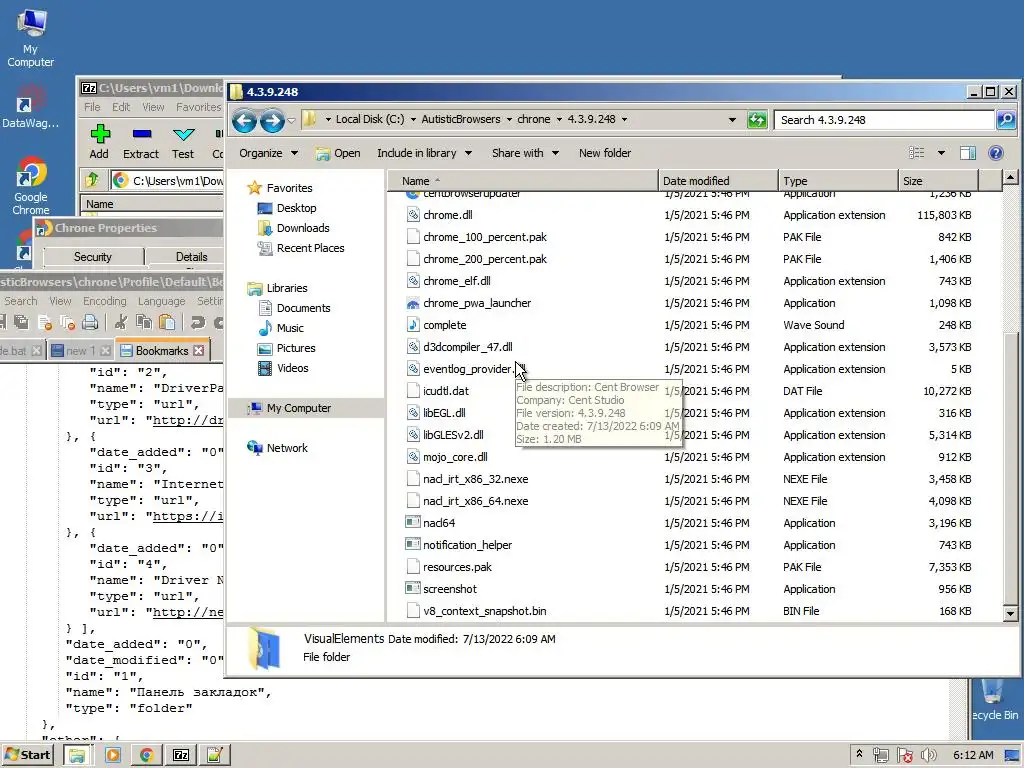Click the change view icon in Explorer
The width and height of the screenshot is (1024, 768).
(x=916, y=153)
